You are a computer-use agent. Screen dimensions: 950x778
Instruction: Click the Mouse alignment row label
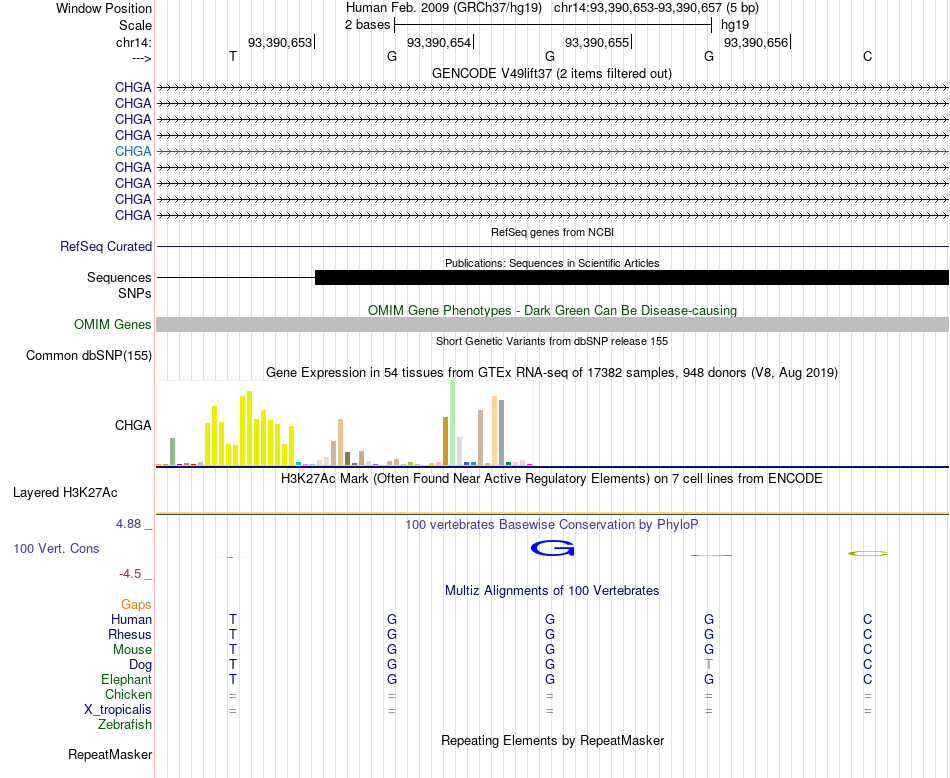(x=132, y=650)
